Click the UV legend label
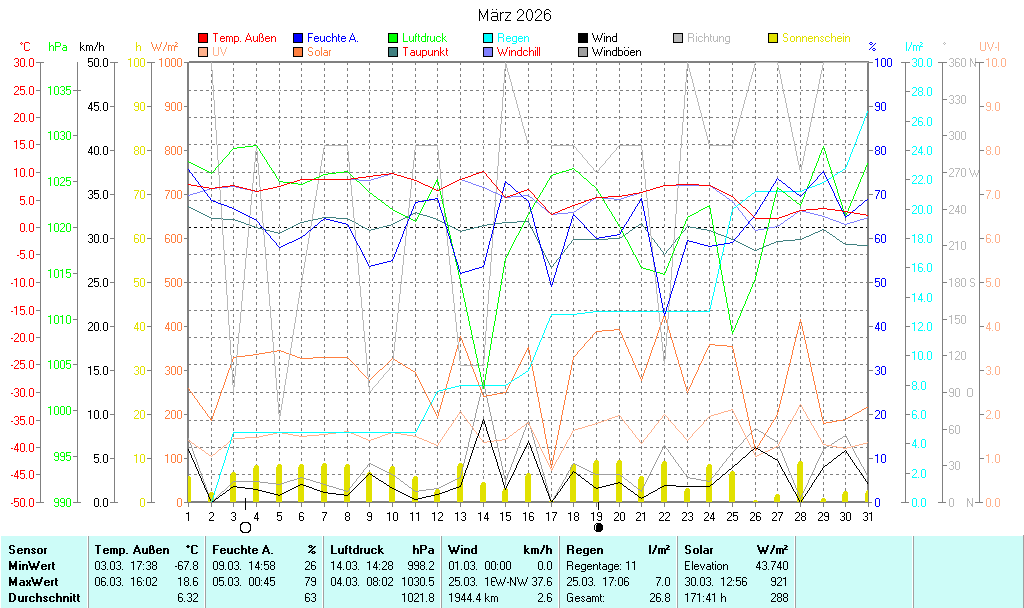 [x=219, y=52]
